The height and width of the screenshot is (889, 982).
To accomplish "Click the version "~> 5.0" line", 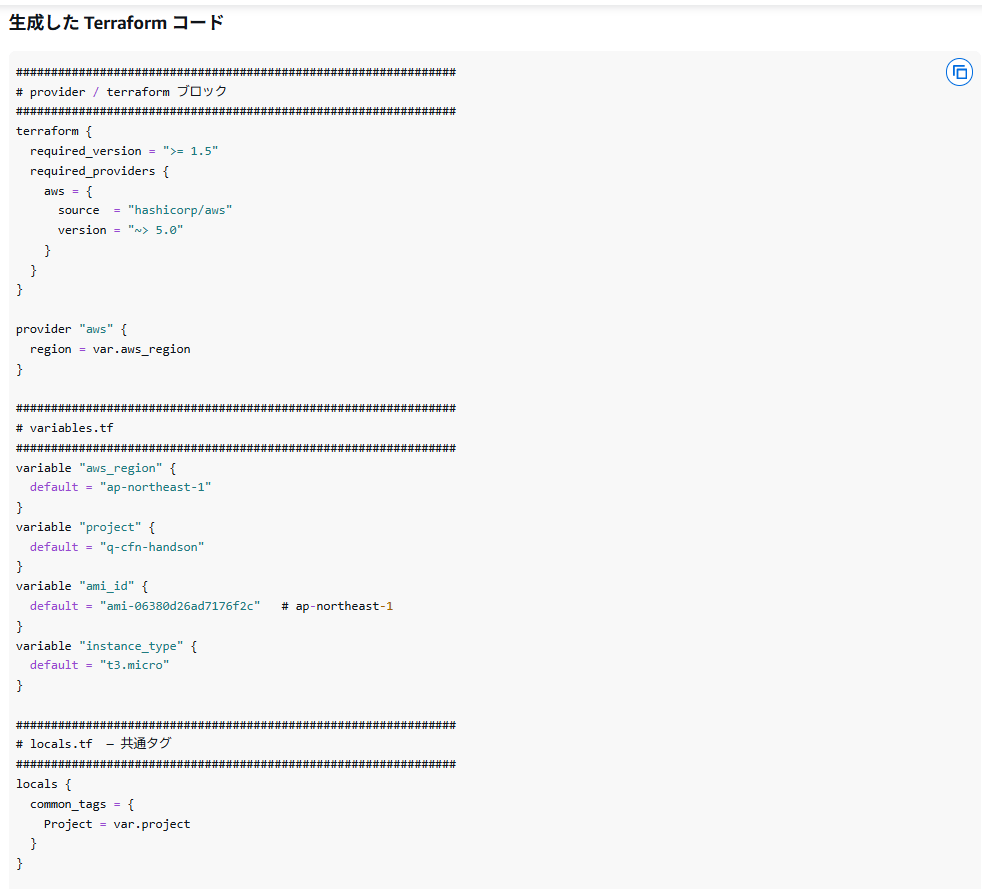I will (121, 230).
